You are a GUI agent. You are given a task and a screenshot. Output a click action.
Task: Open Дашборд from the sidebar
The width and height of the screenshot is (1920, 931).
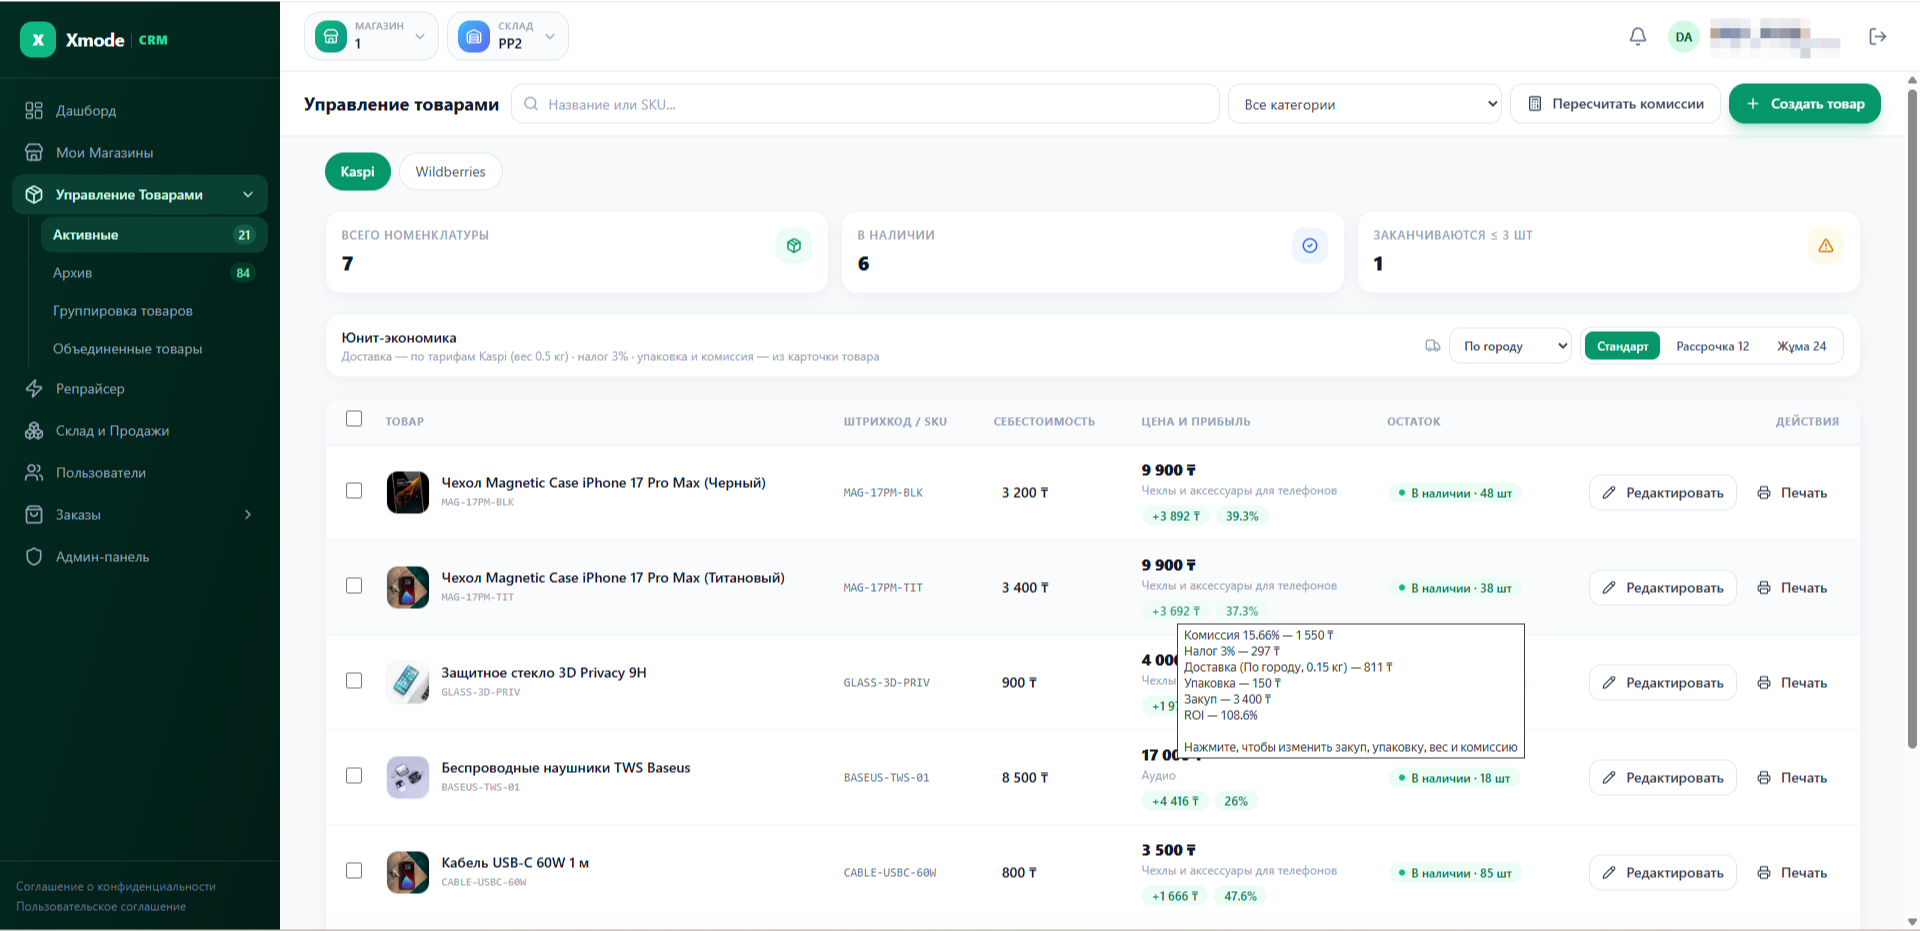tap(140, 111)
